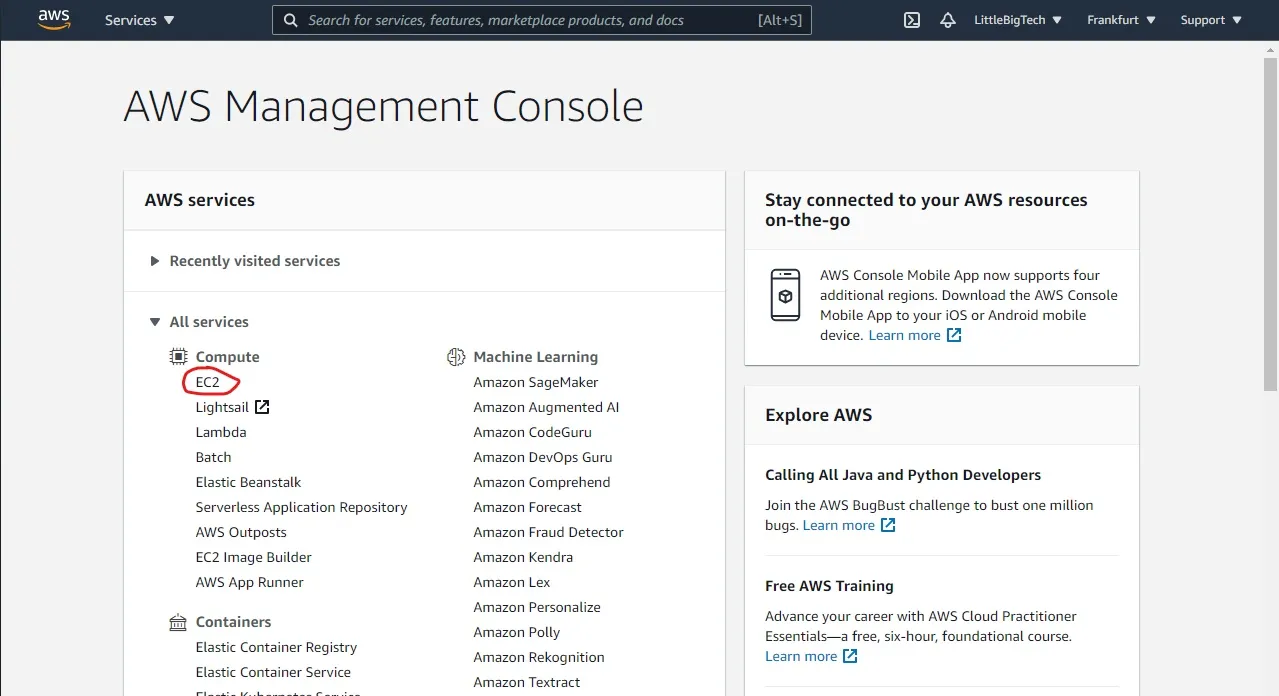Screen dimensions: 1279x696
Task: Click external link icon next to Lightsail
Action: click(262, 407)
